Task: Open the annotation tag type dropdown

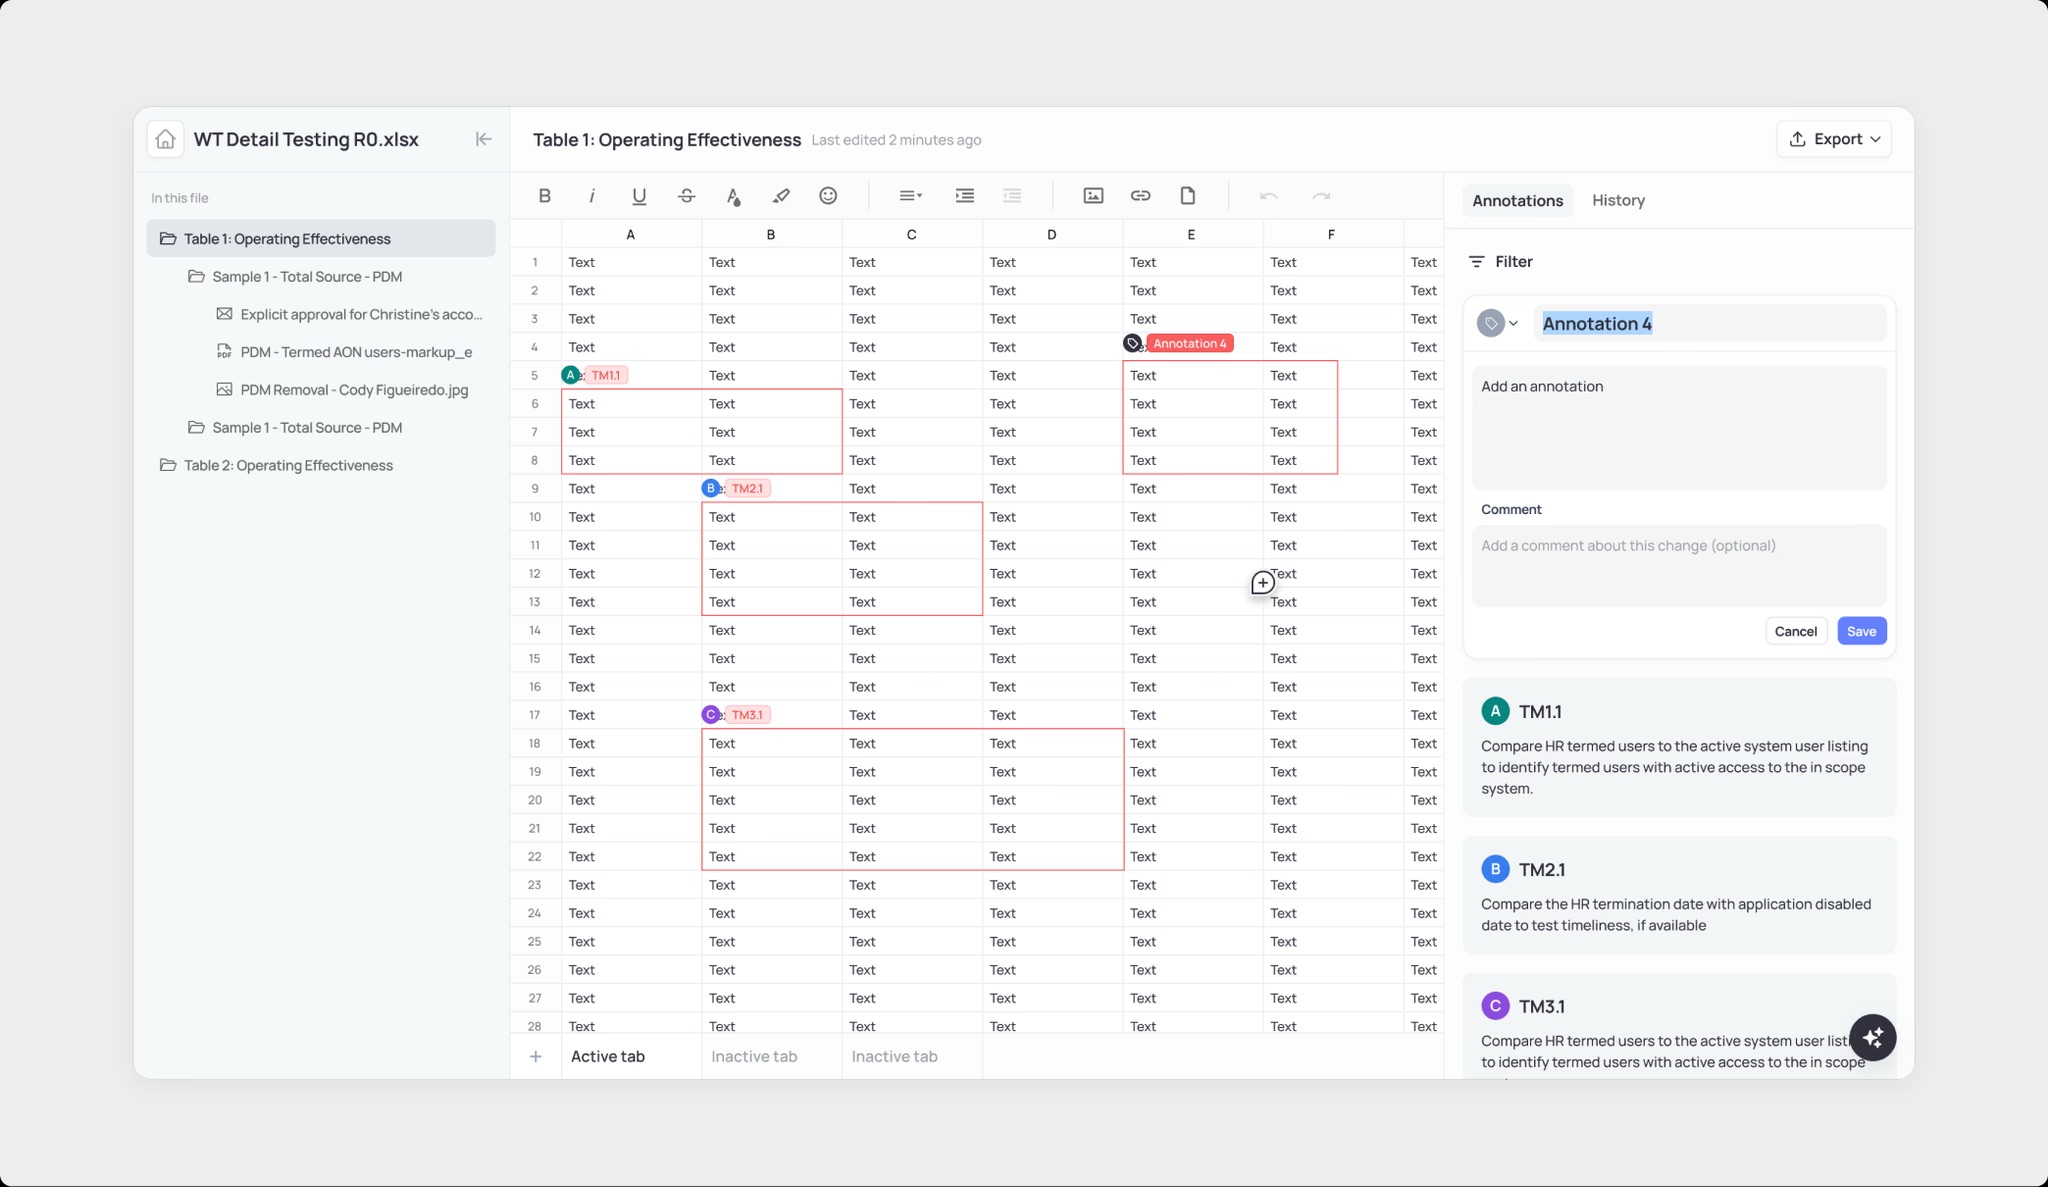Action: click(x=1498, y=323)
